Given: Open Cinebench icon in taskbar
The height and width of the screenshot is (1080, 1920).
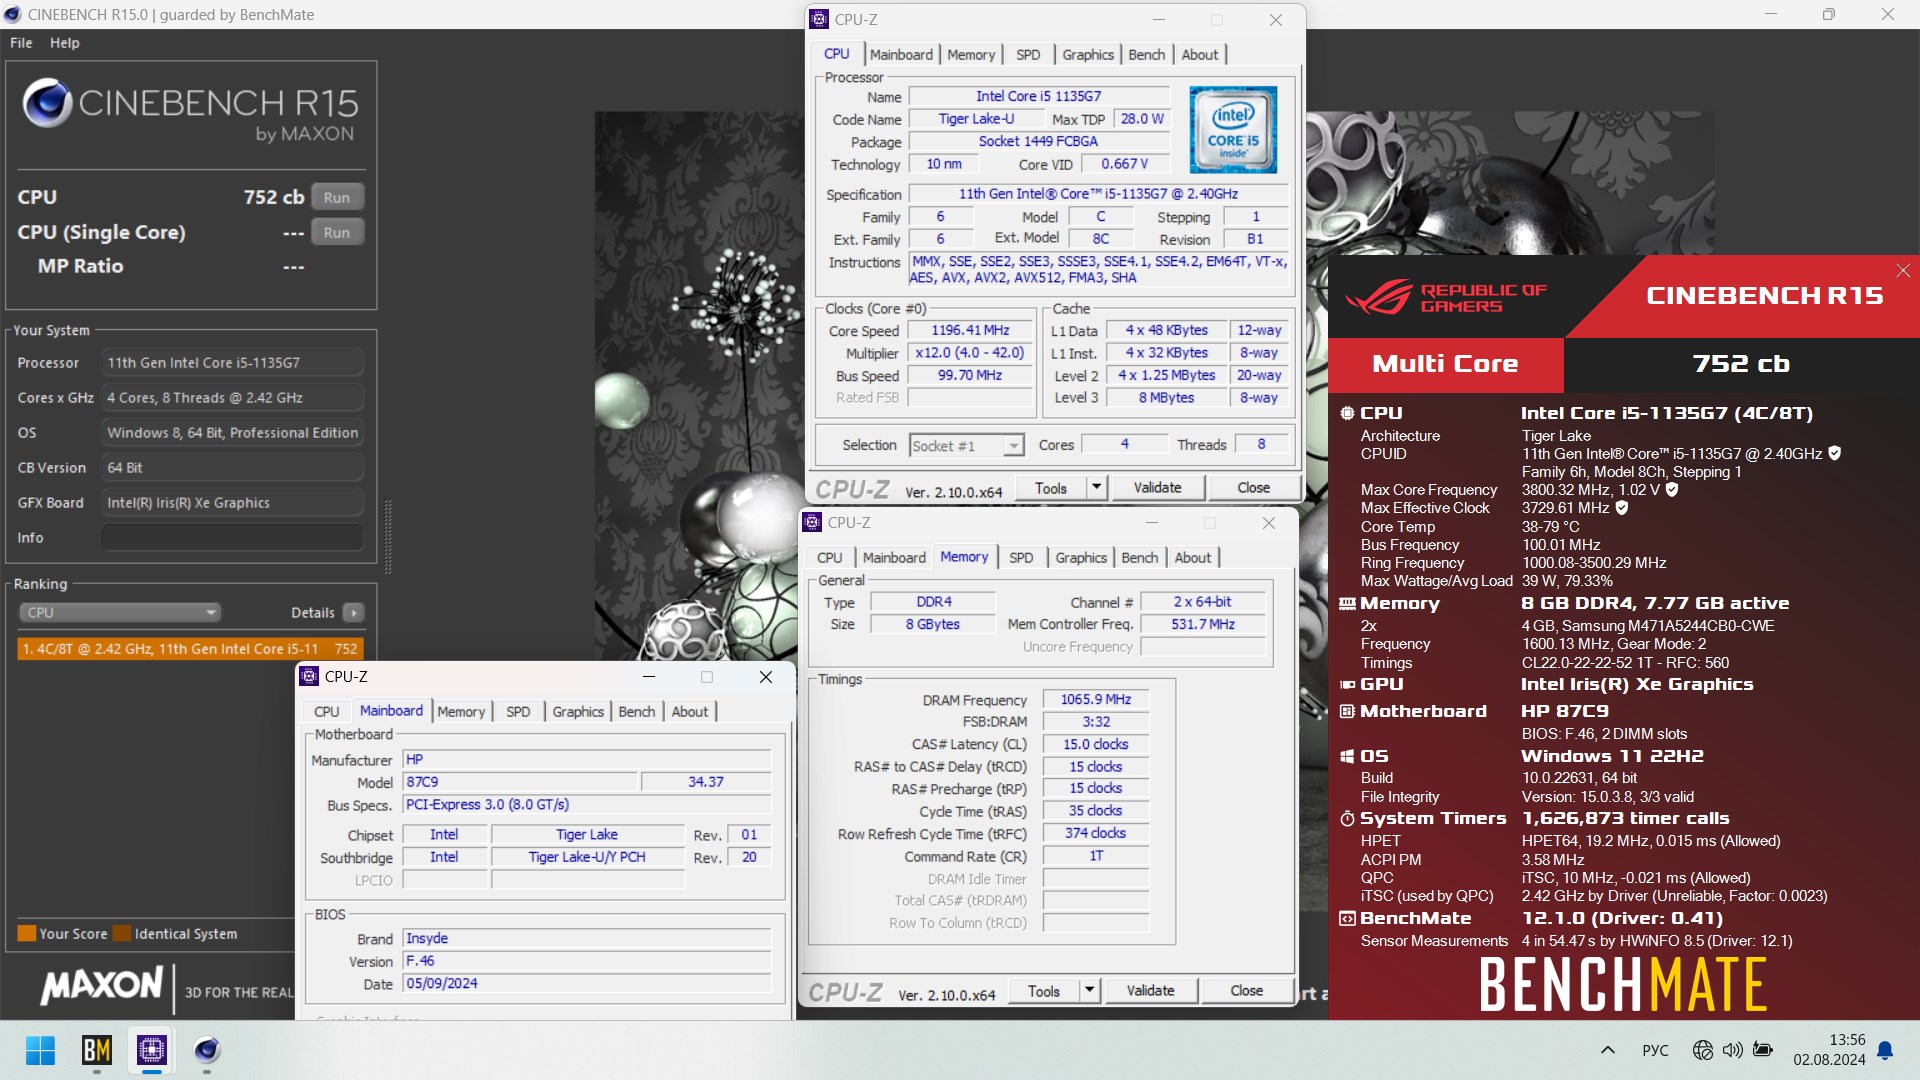Looking at the screenshot, I should click(207, 1050).
